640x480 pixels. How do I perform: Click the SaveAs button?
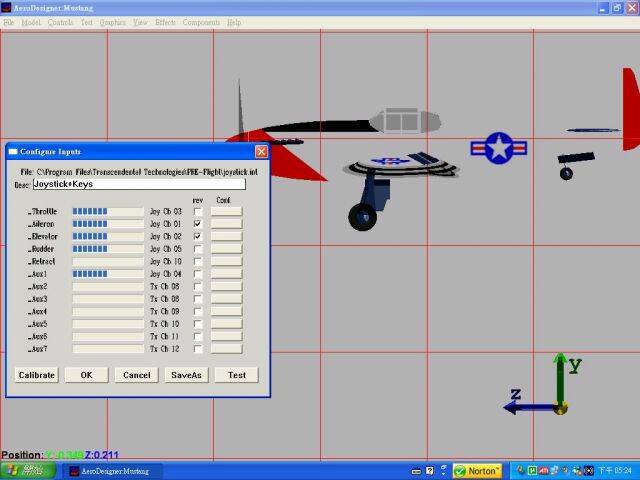click(x=186, y=375)
